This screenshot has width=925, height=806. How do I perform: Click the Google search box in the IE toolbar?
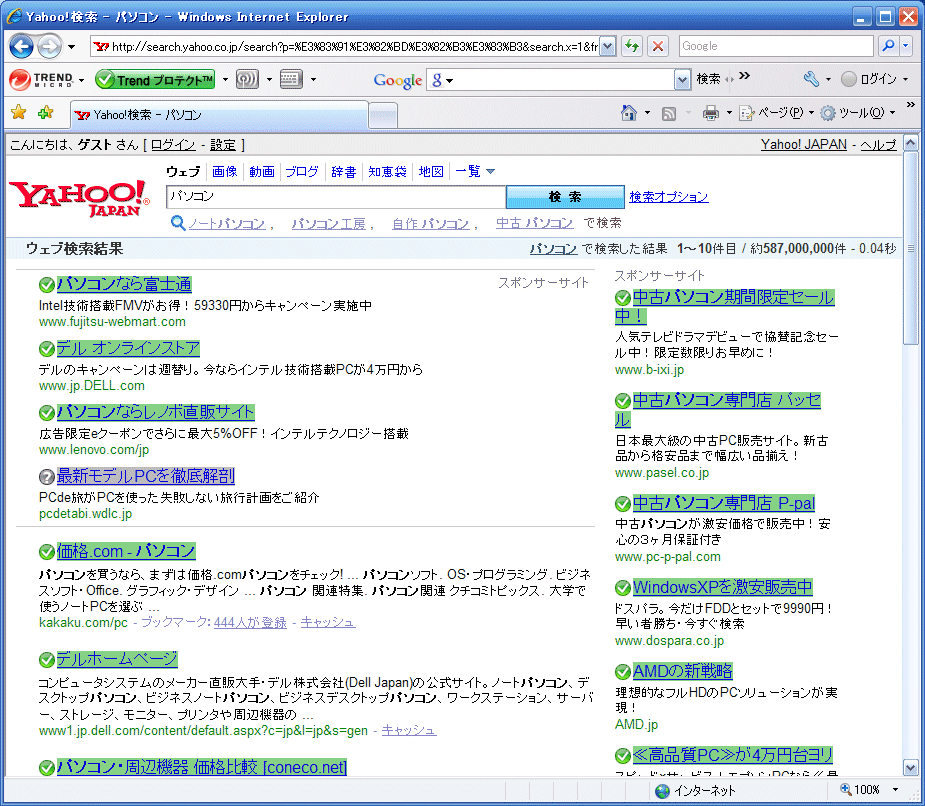tap(776, 45)
